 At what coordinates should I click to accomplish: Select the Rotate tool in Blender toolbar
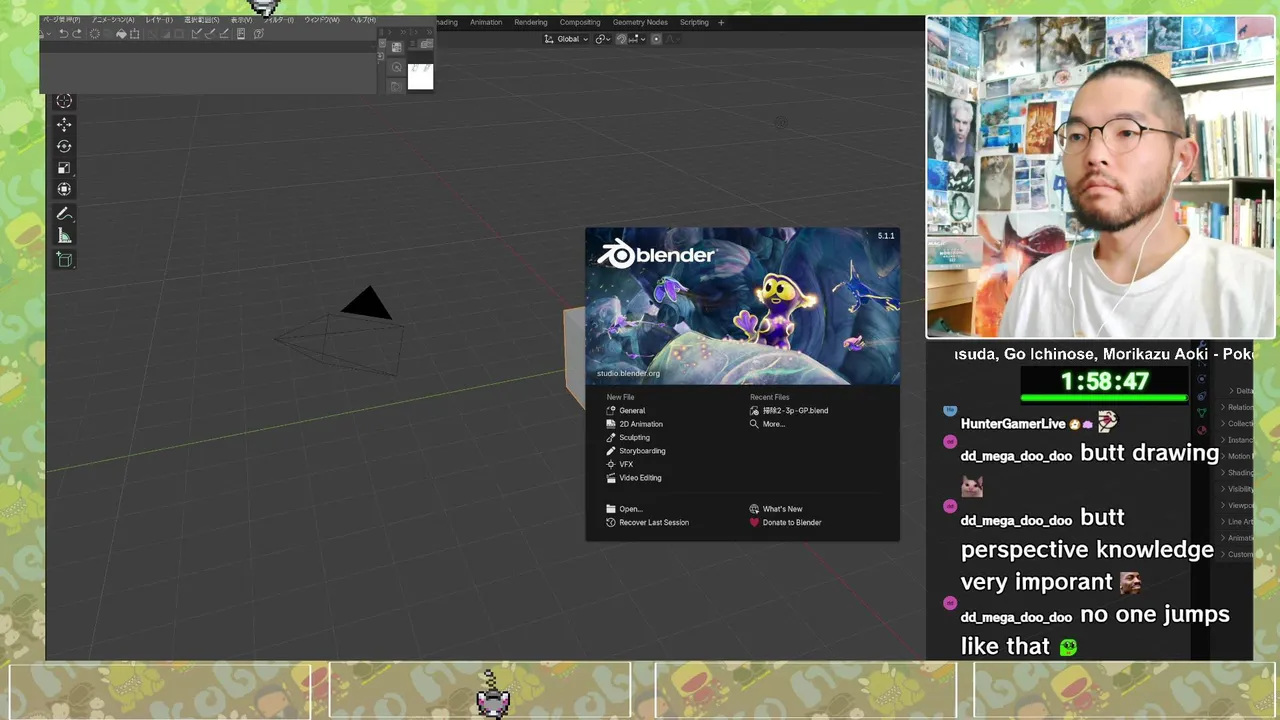pyautogui.click(x=64, y=146)
